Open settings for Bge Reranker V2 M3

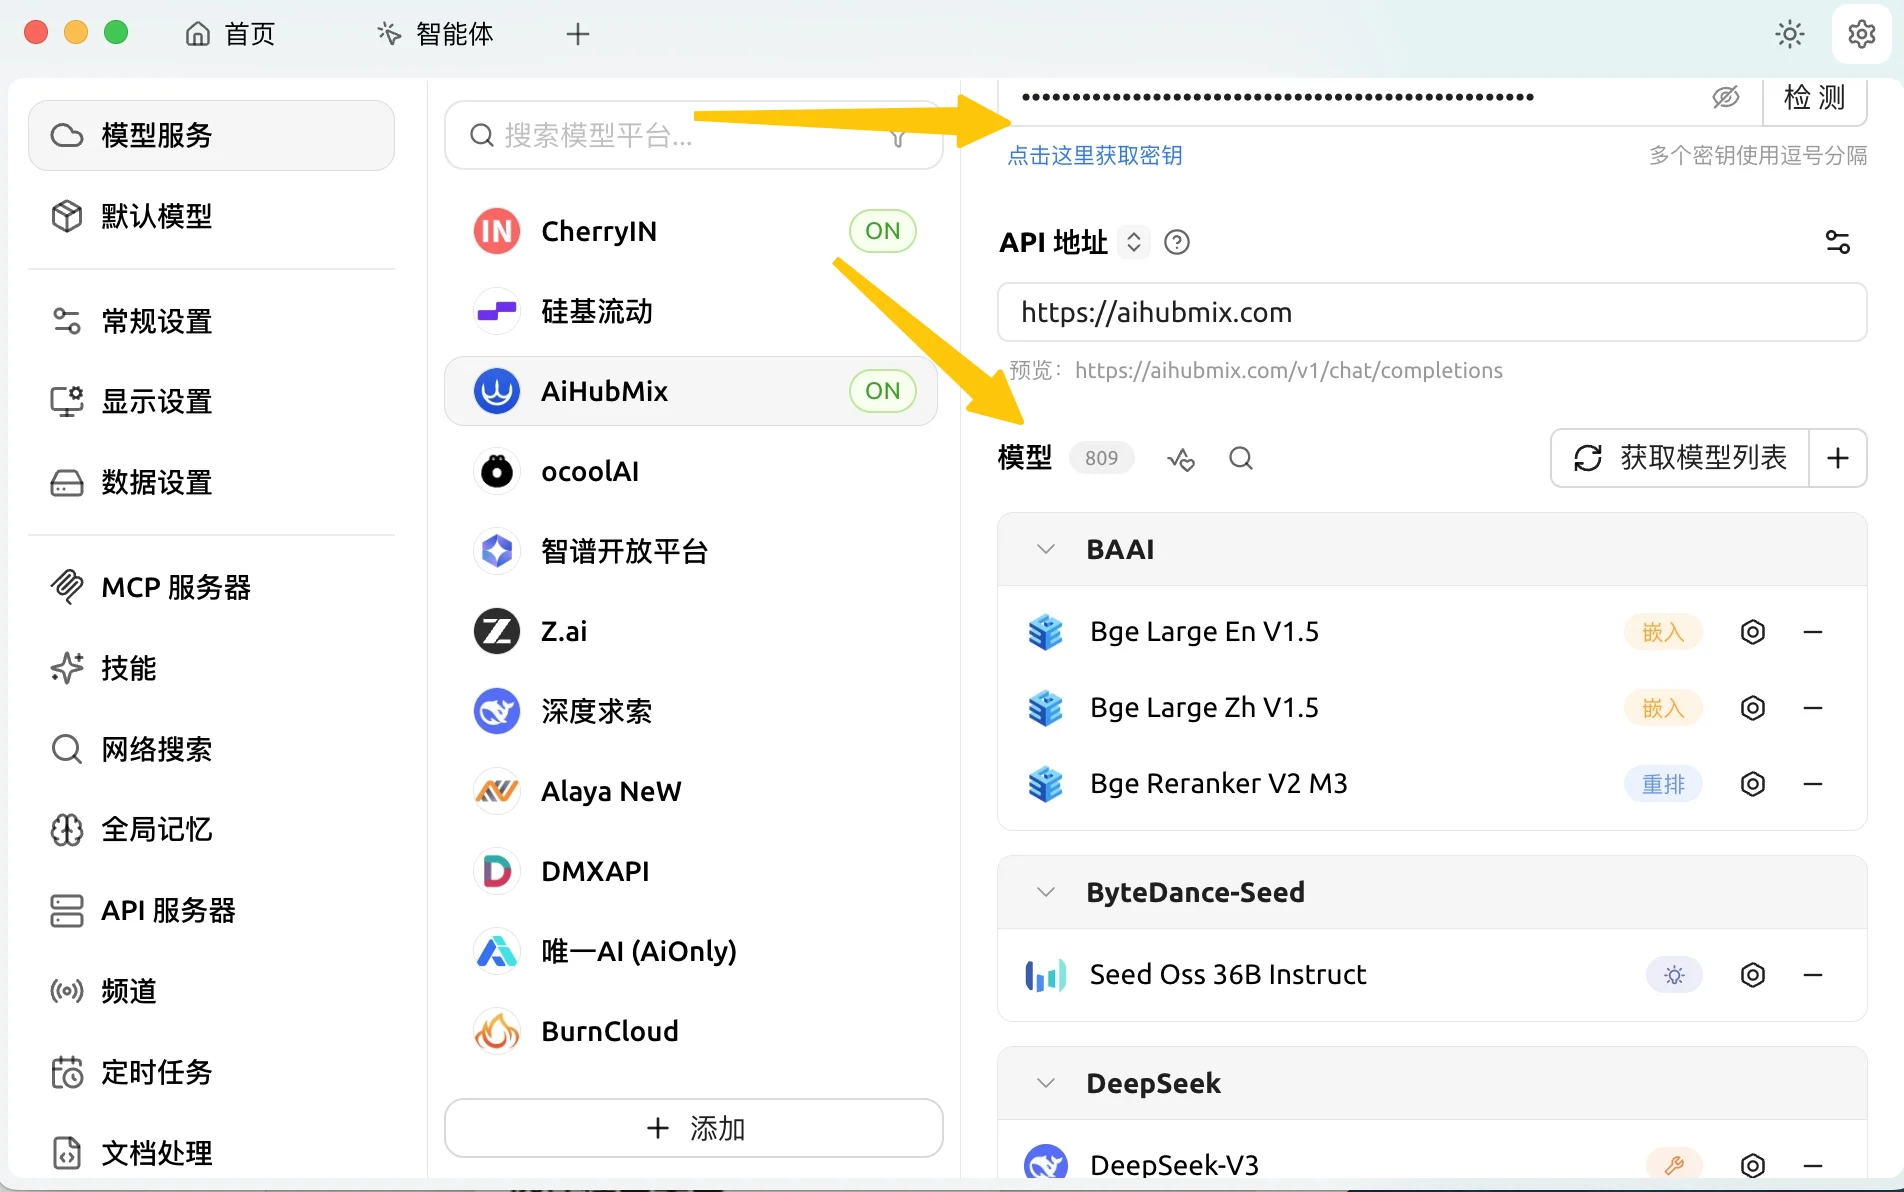click(1752, 784)
